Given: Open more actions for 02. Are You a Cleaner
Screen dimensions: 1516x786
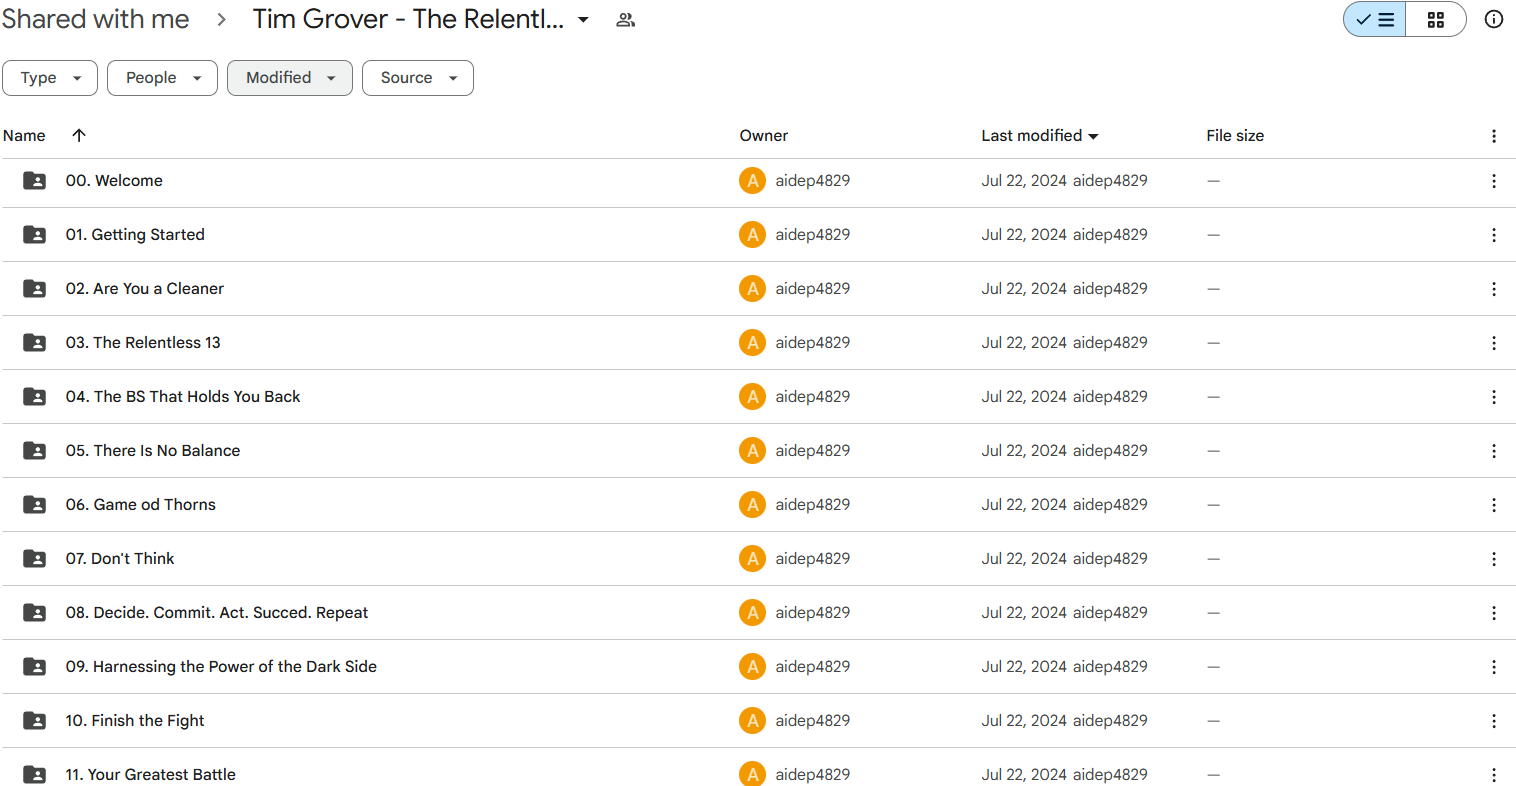Looking at the screenshot, I should pos(1494,289).
